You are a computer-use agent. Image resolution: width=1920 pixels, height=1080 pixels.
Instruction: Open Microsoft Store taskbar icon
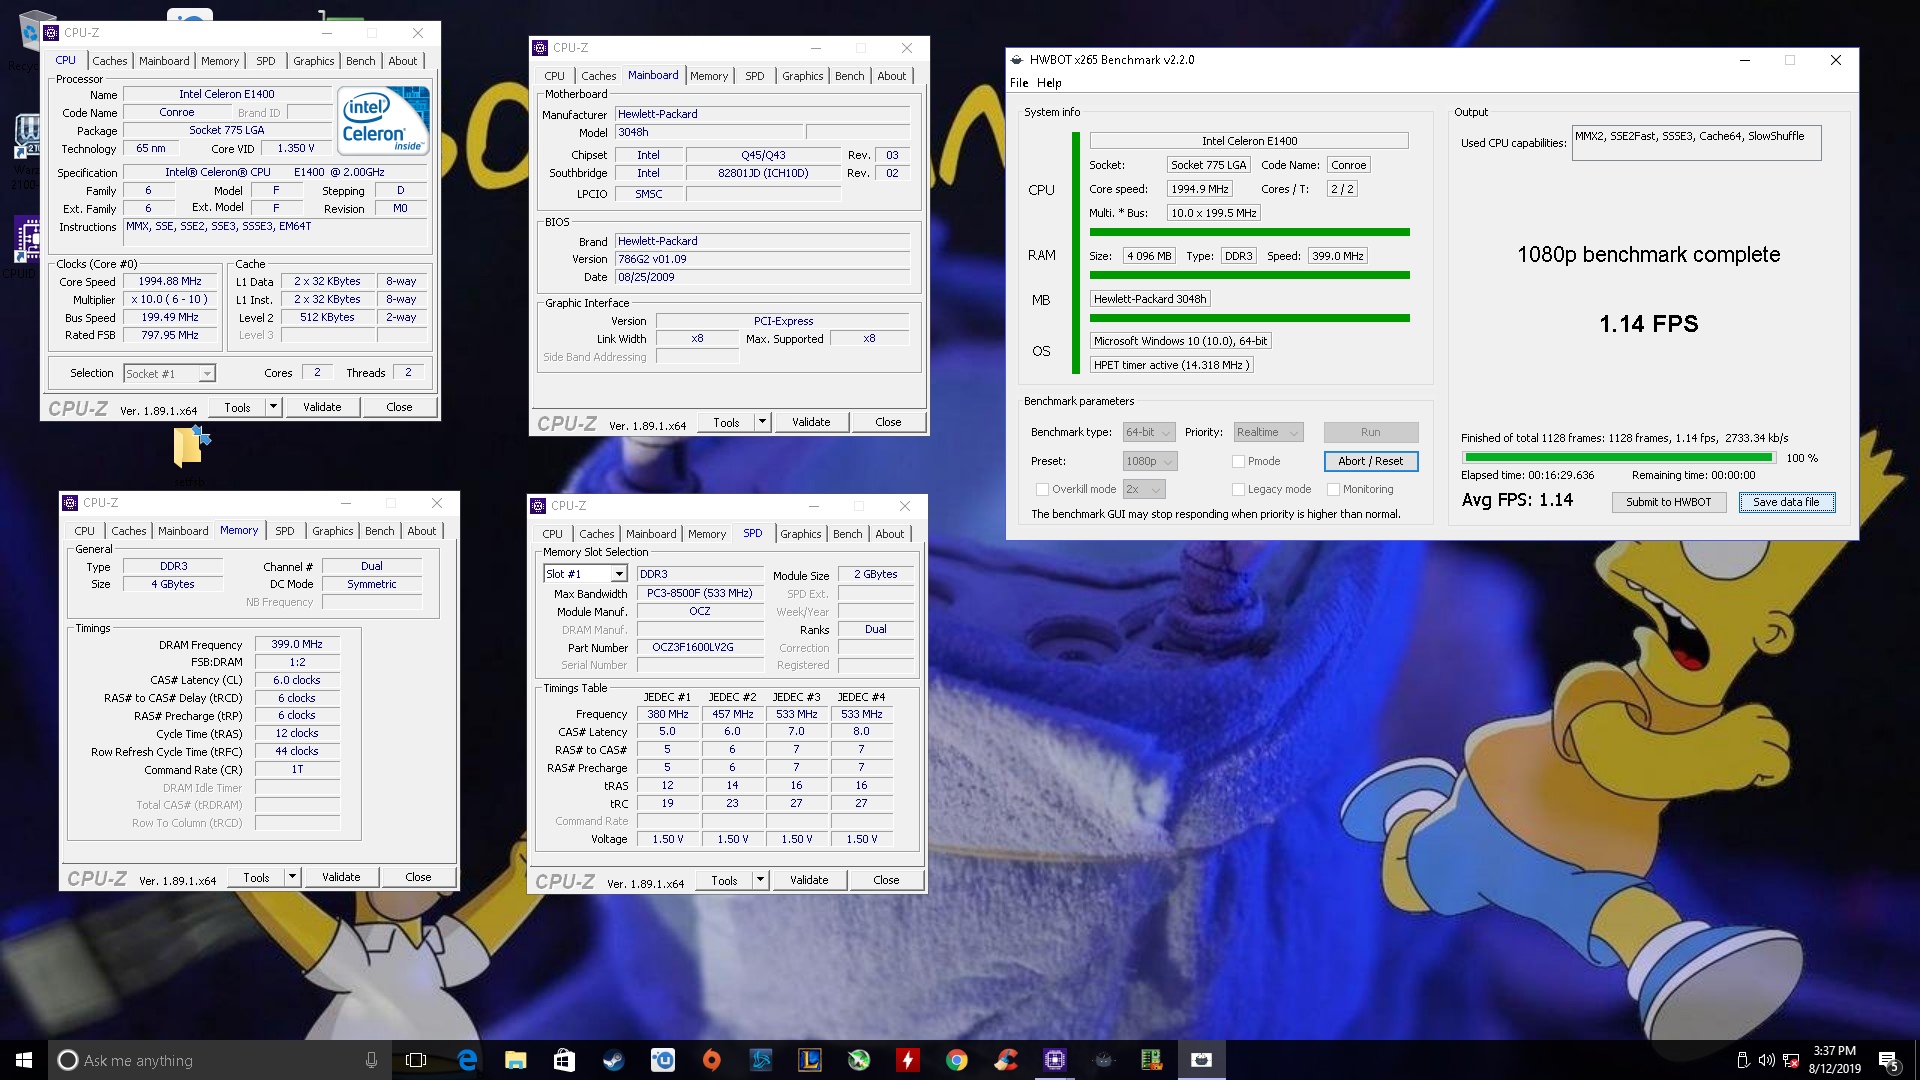pos(564,1060)
